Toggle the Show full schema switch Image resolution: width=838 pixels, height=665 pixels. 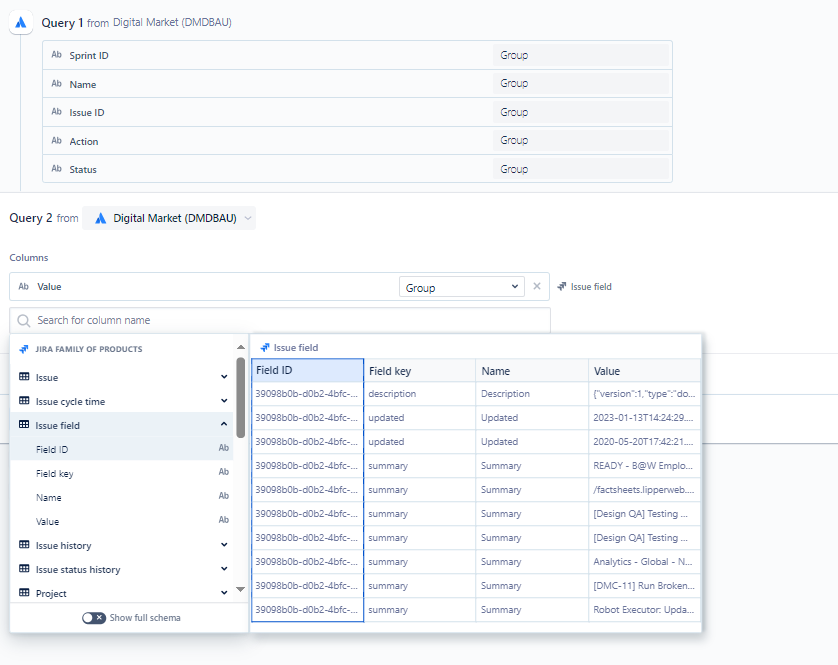click(x=94, y=618)
